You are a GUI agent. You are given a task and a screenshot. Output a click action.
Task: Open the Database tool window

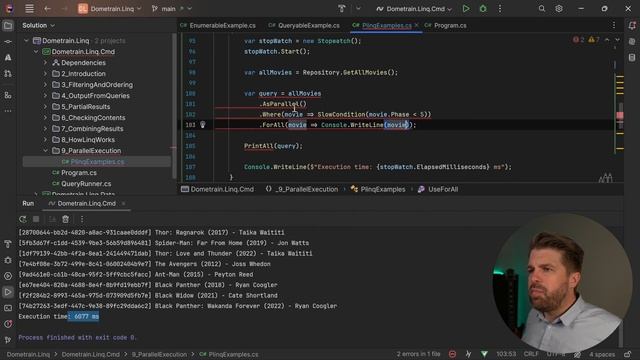(632, 58)
